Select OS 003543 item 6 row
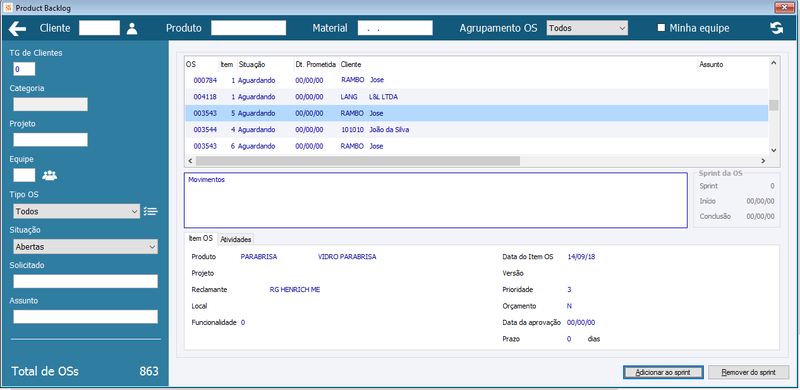Image resolution: width=800 pixels, height=390 pixels. tap(477, 146)
